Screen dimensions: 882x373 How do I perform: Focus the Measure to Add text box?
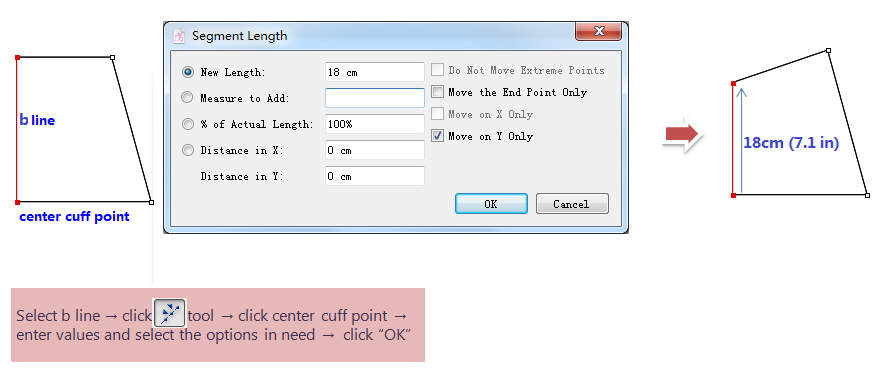(375, 98)
